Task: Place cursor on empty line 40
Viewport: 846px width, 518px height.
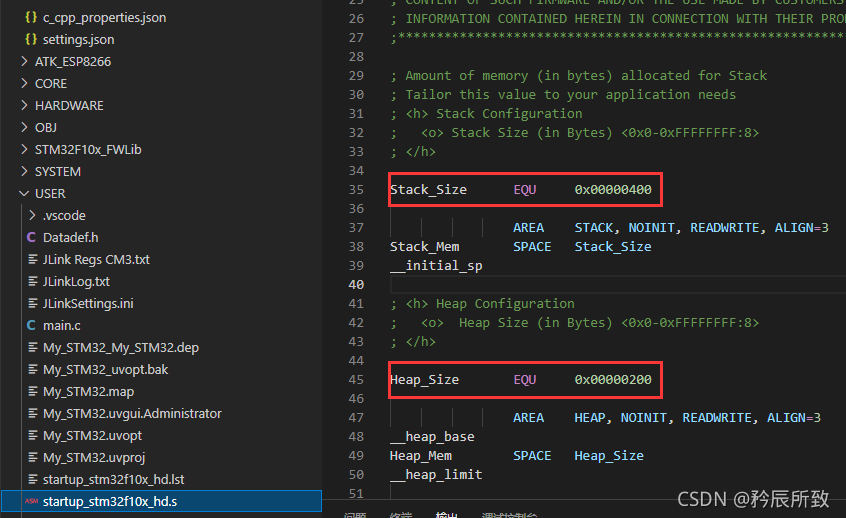Action: [x=618, y=284]
